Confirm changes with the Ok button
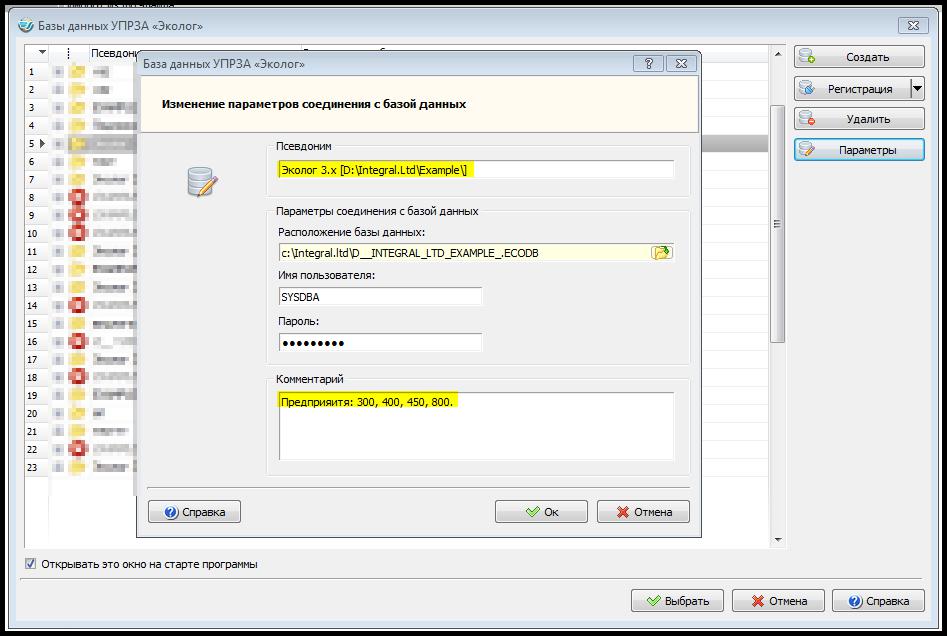This screenshot has width=947, height=636. [541, 512]
